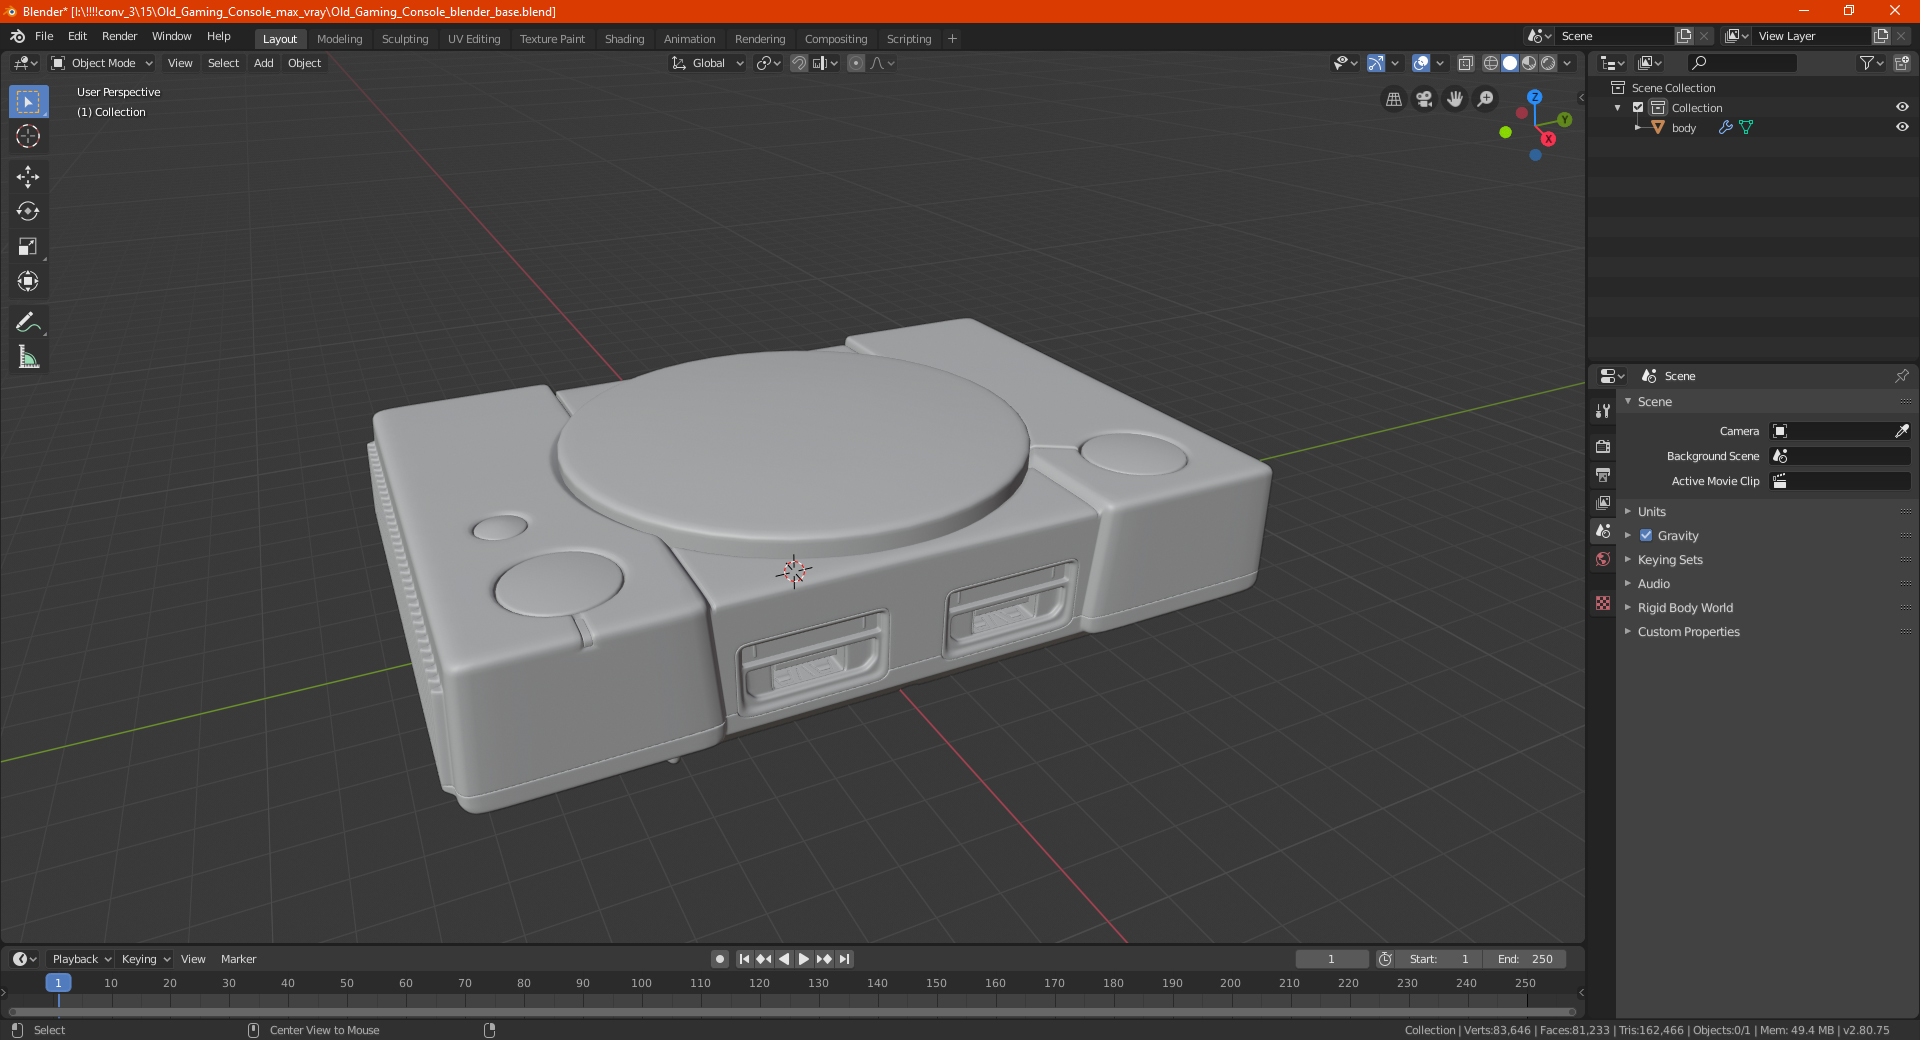Open the World properties tab
Viewport: 1920px width, 1040px height.
pyautogui.click(x=1603, y=559)
